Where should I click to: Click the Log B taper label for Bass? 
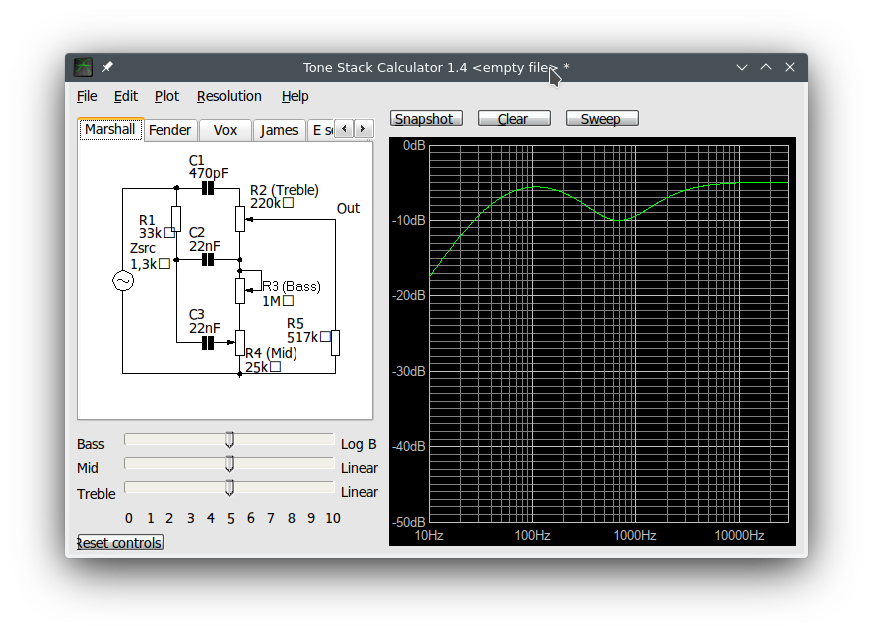(359, 444)
